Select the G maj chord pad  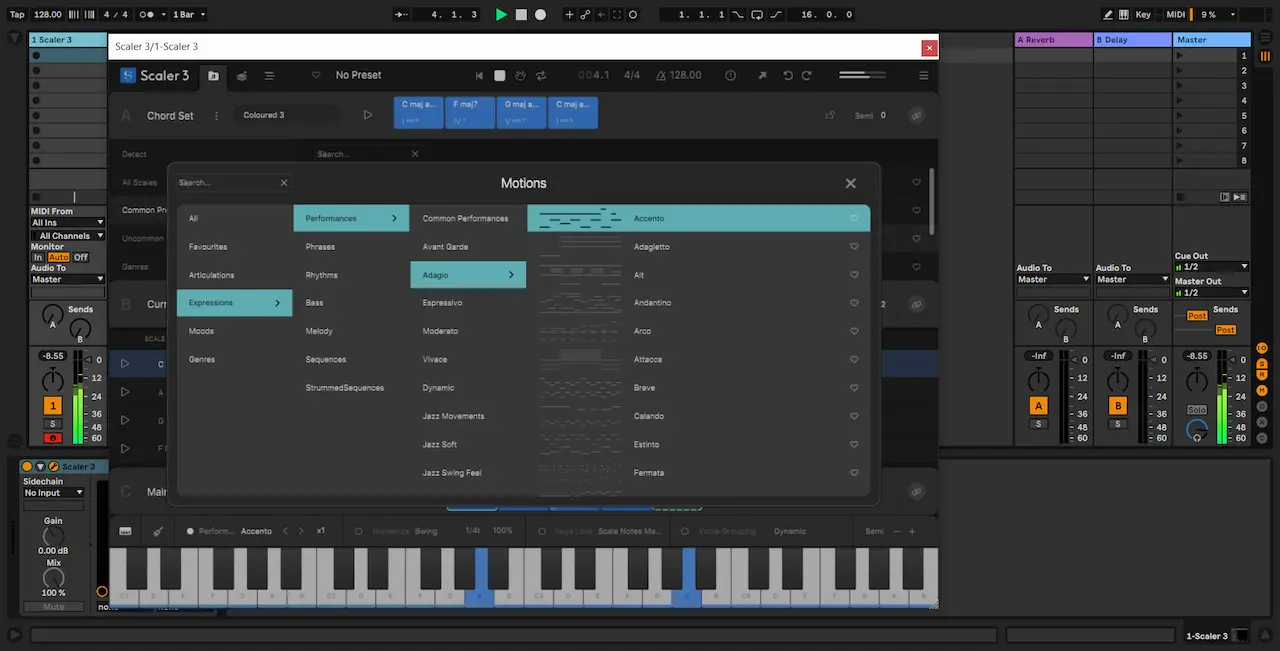(521, 112)
